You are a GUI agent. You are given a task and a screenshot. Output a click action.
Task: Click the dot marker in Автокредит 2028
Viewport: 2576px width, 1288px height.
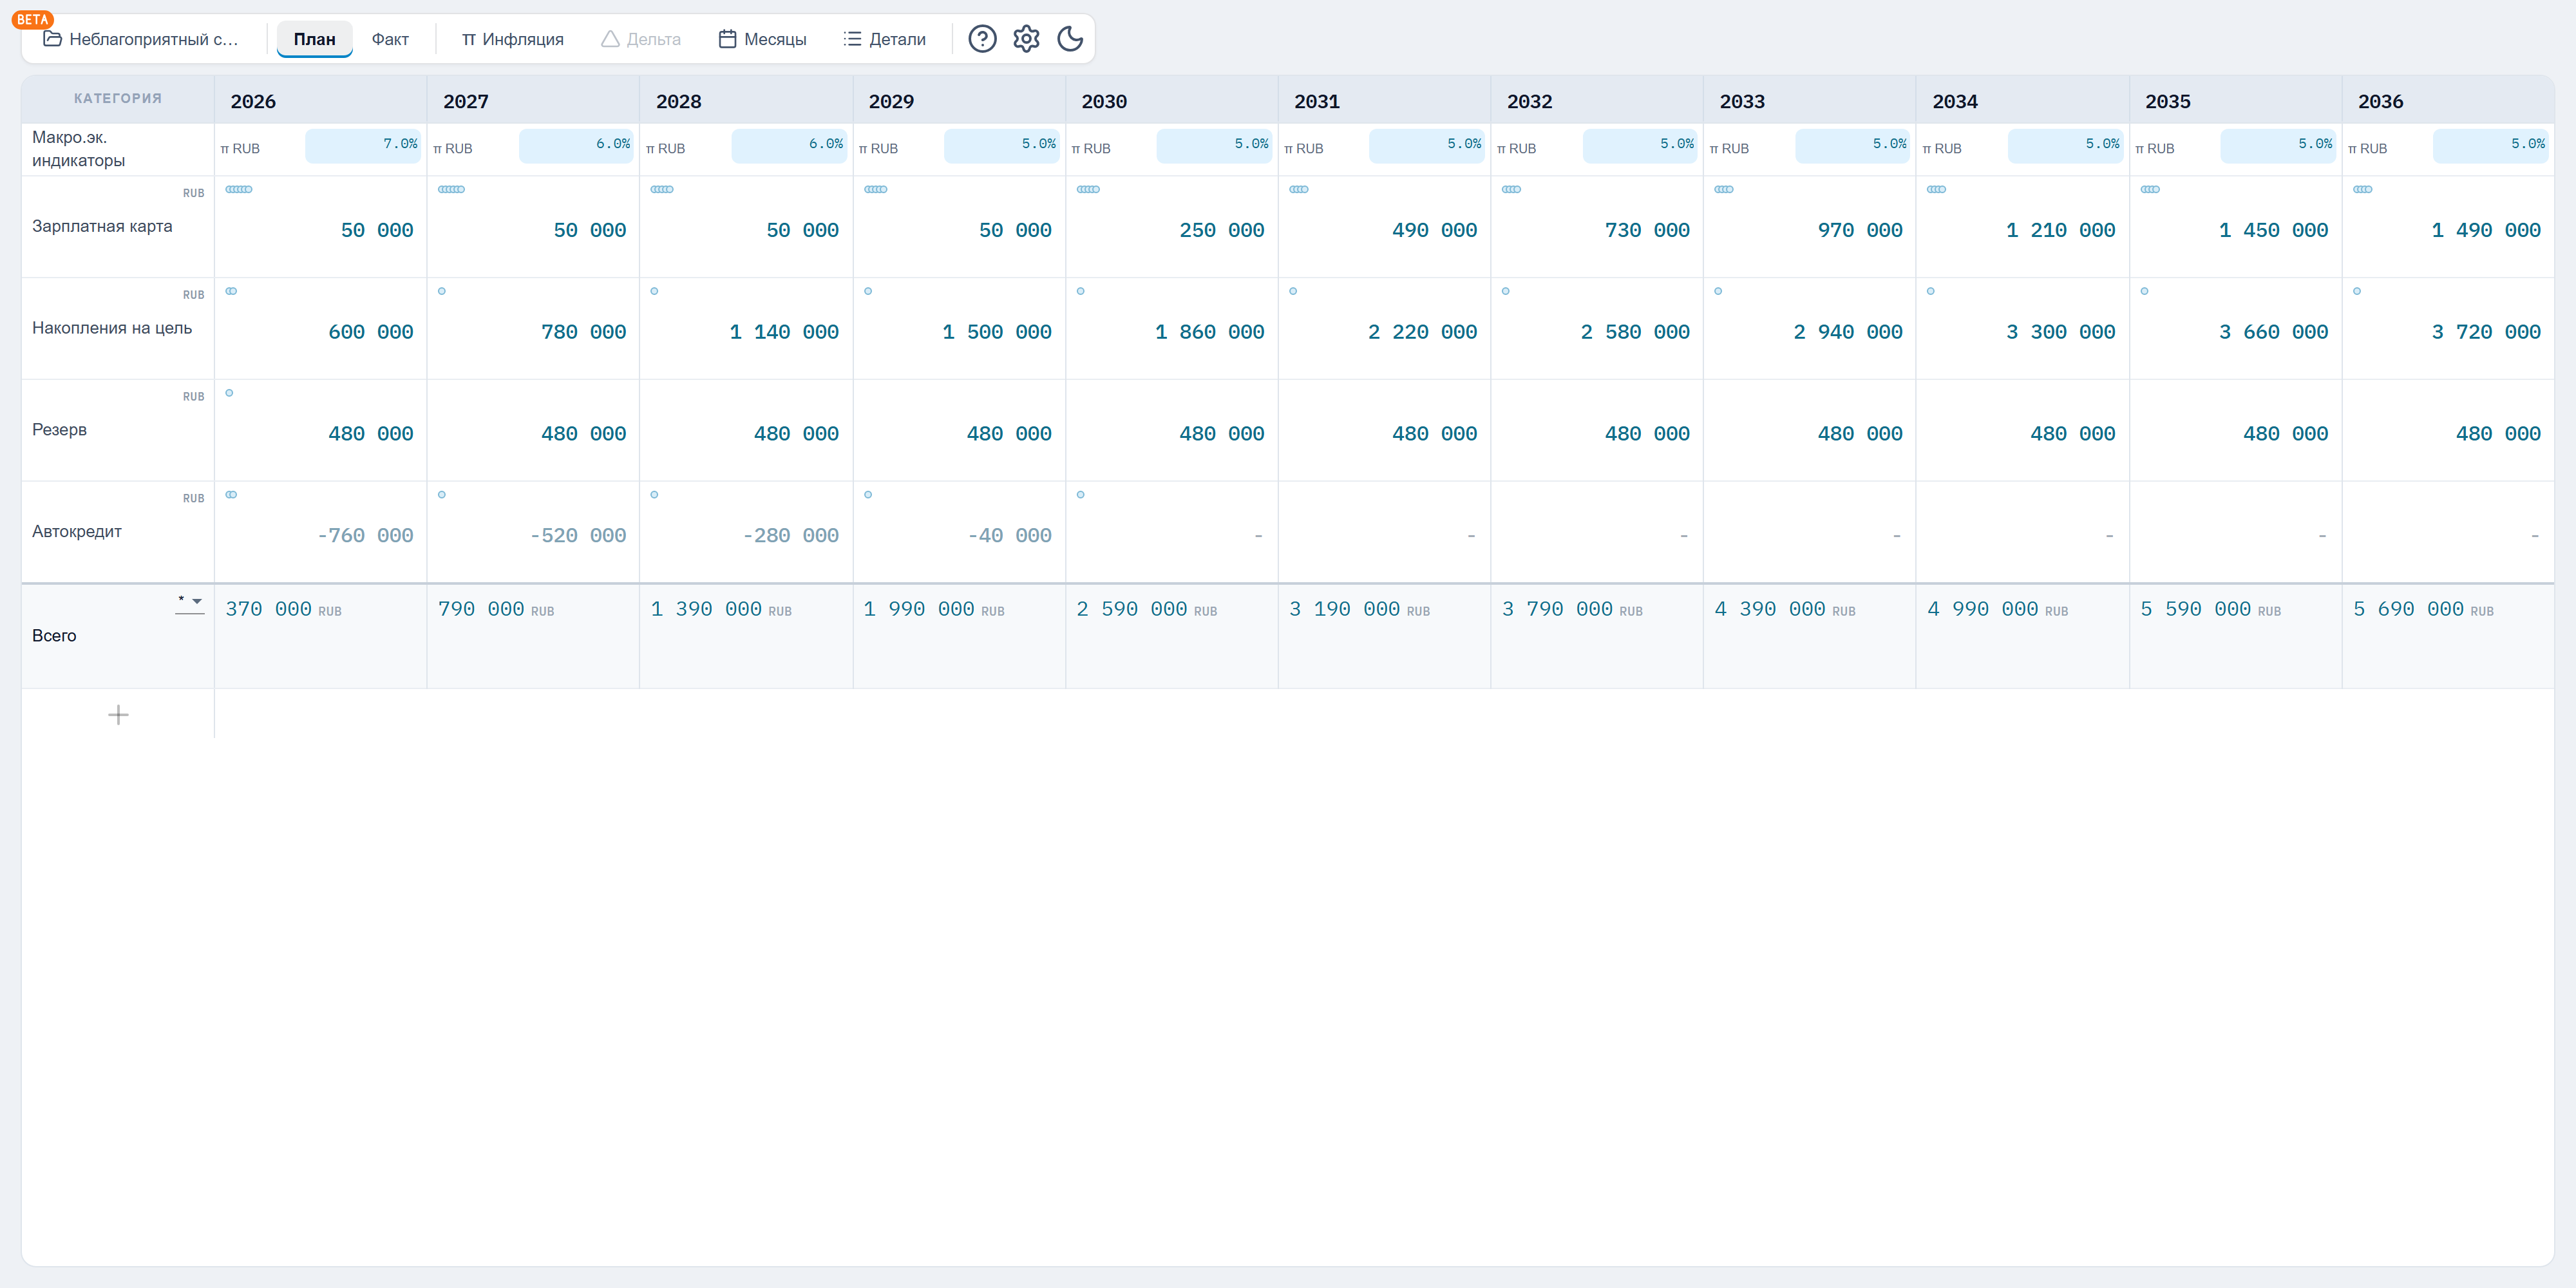point(654,494)
